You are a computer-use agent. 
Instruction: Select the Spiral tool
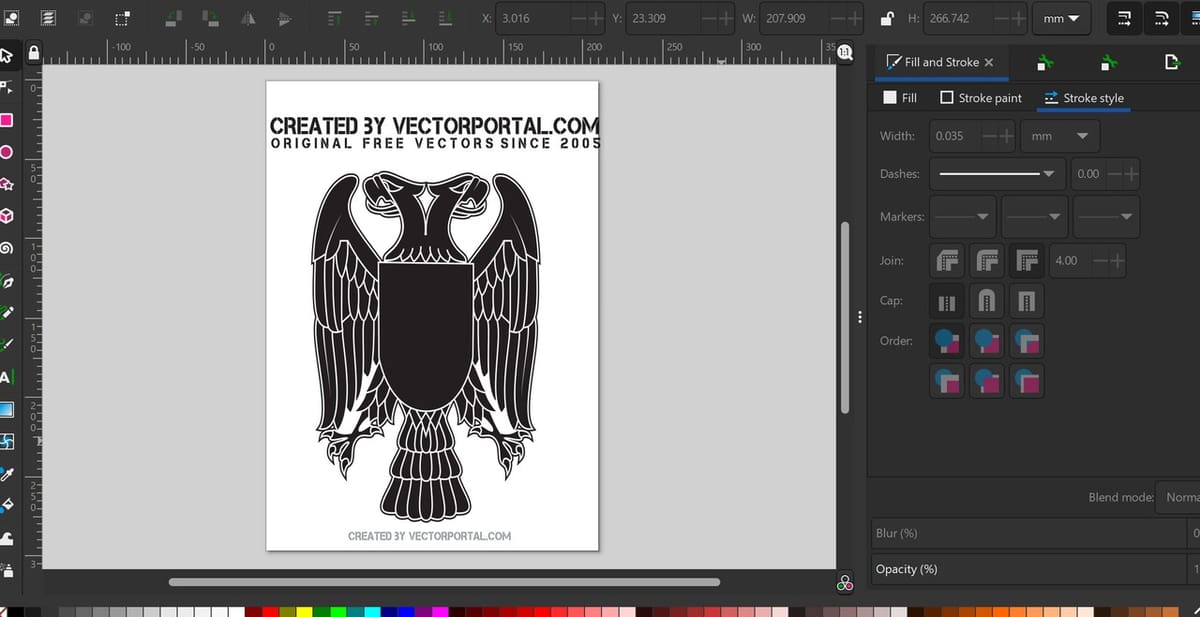click(x=6, y=248)
